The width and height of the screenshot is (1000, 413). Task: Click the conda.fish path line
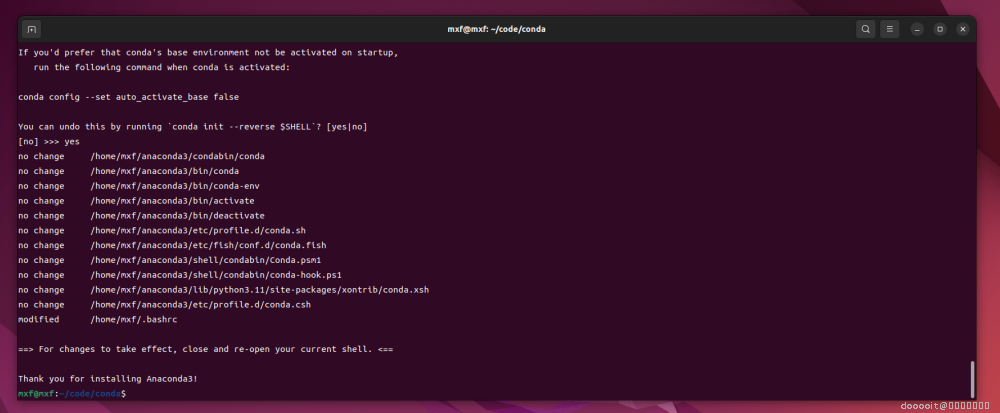coord(208,245)
